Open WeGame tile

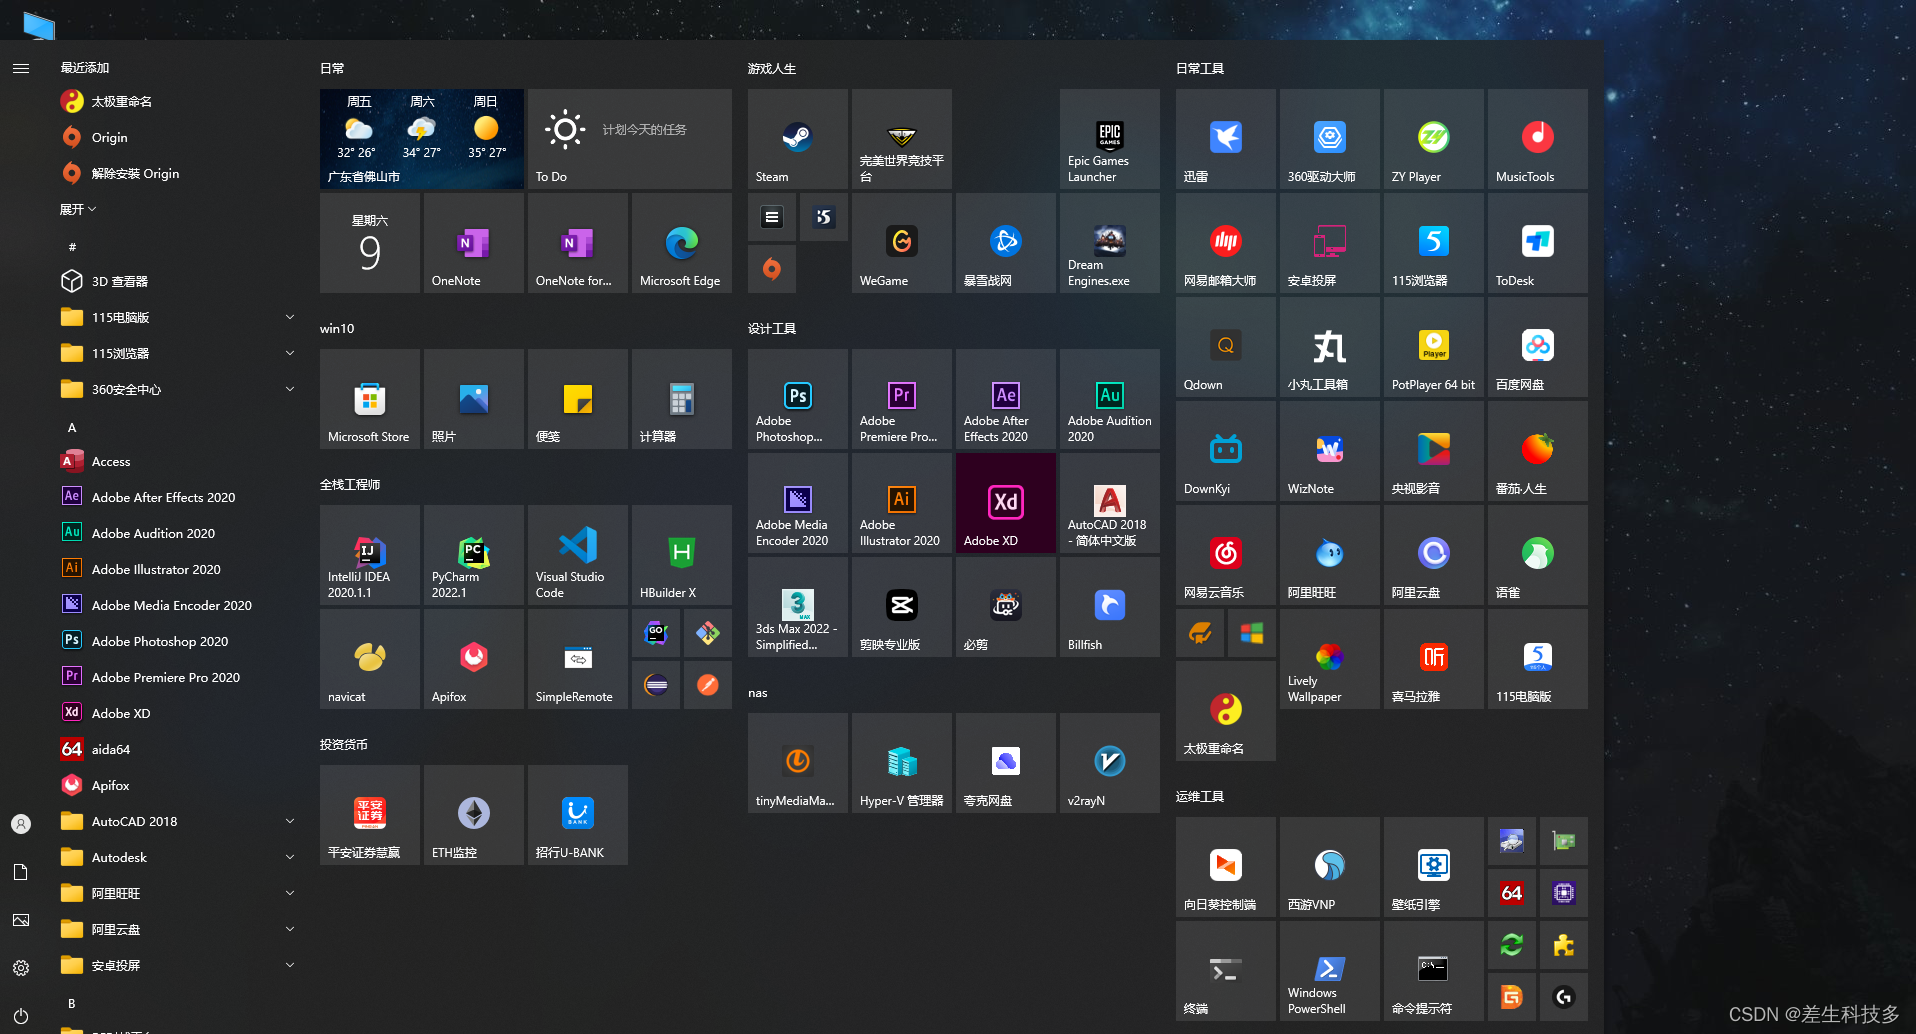pyautogui.click(x=901, y=243)
